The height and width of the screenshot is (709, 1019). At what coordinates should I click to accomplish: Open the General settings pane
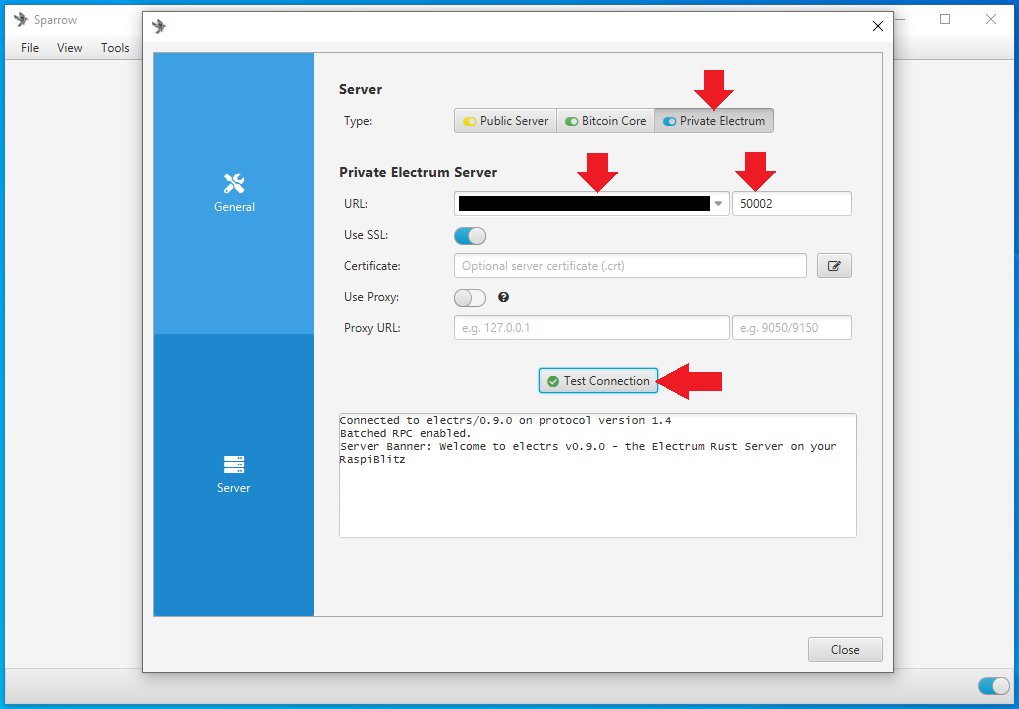tap(234, 194)
